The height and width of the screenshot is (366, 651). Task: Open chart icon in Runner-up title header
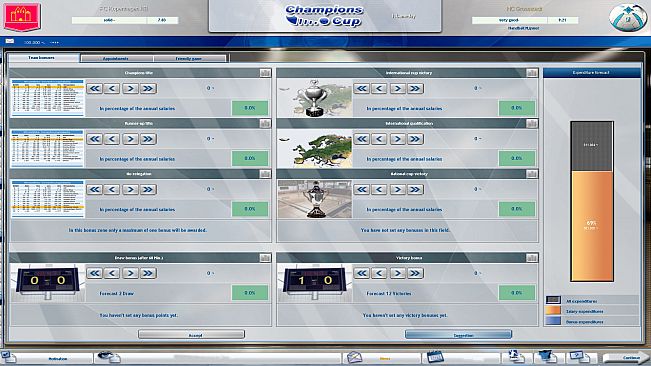[265, 124]
